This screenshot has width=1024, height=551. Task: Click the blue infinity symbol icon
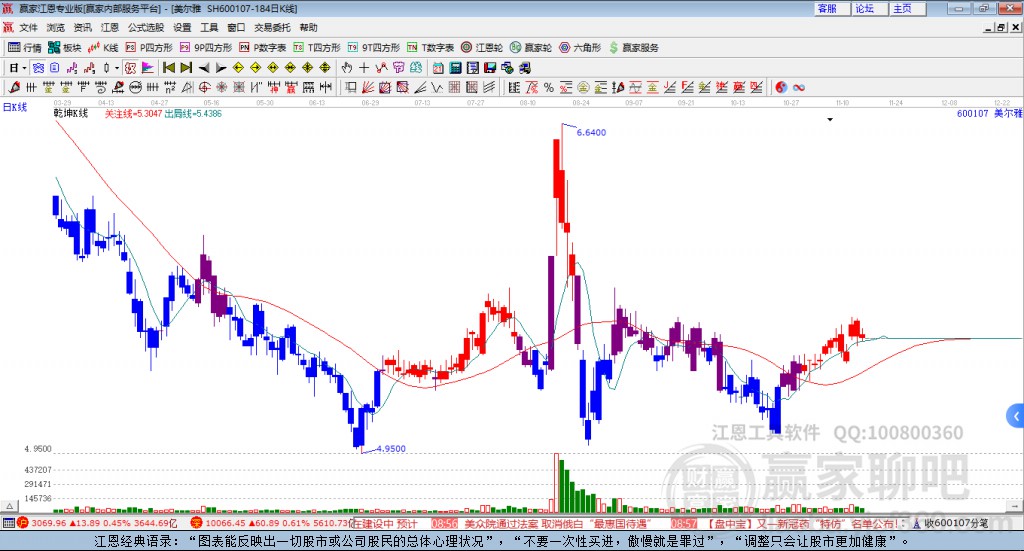[799, 87]
